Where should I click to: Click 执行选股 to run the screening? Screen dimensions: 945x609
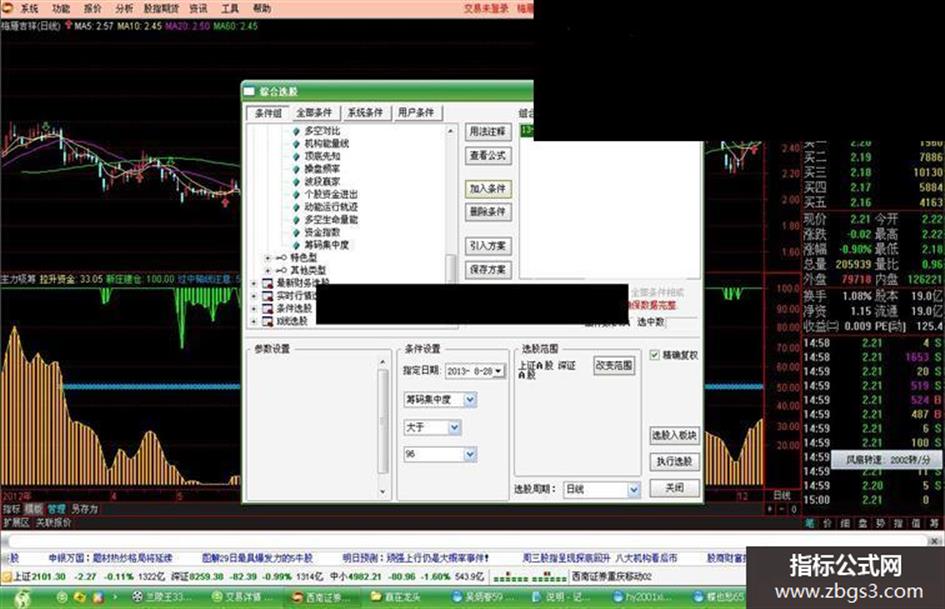(674, 461)
